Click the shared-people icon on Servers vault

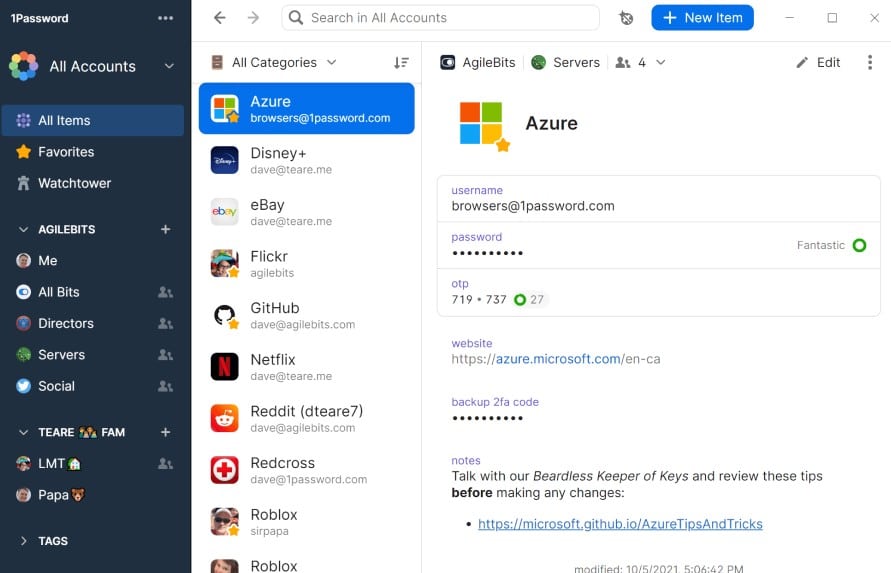click(x=165, y=355)
